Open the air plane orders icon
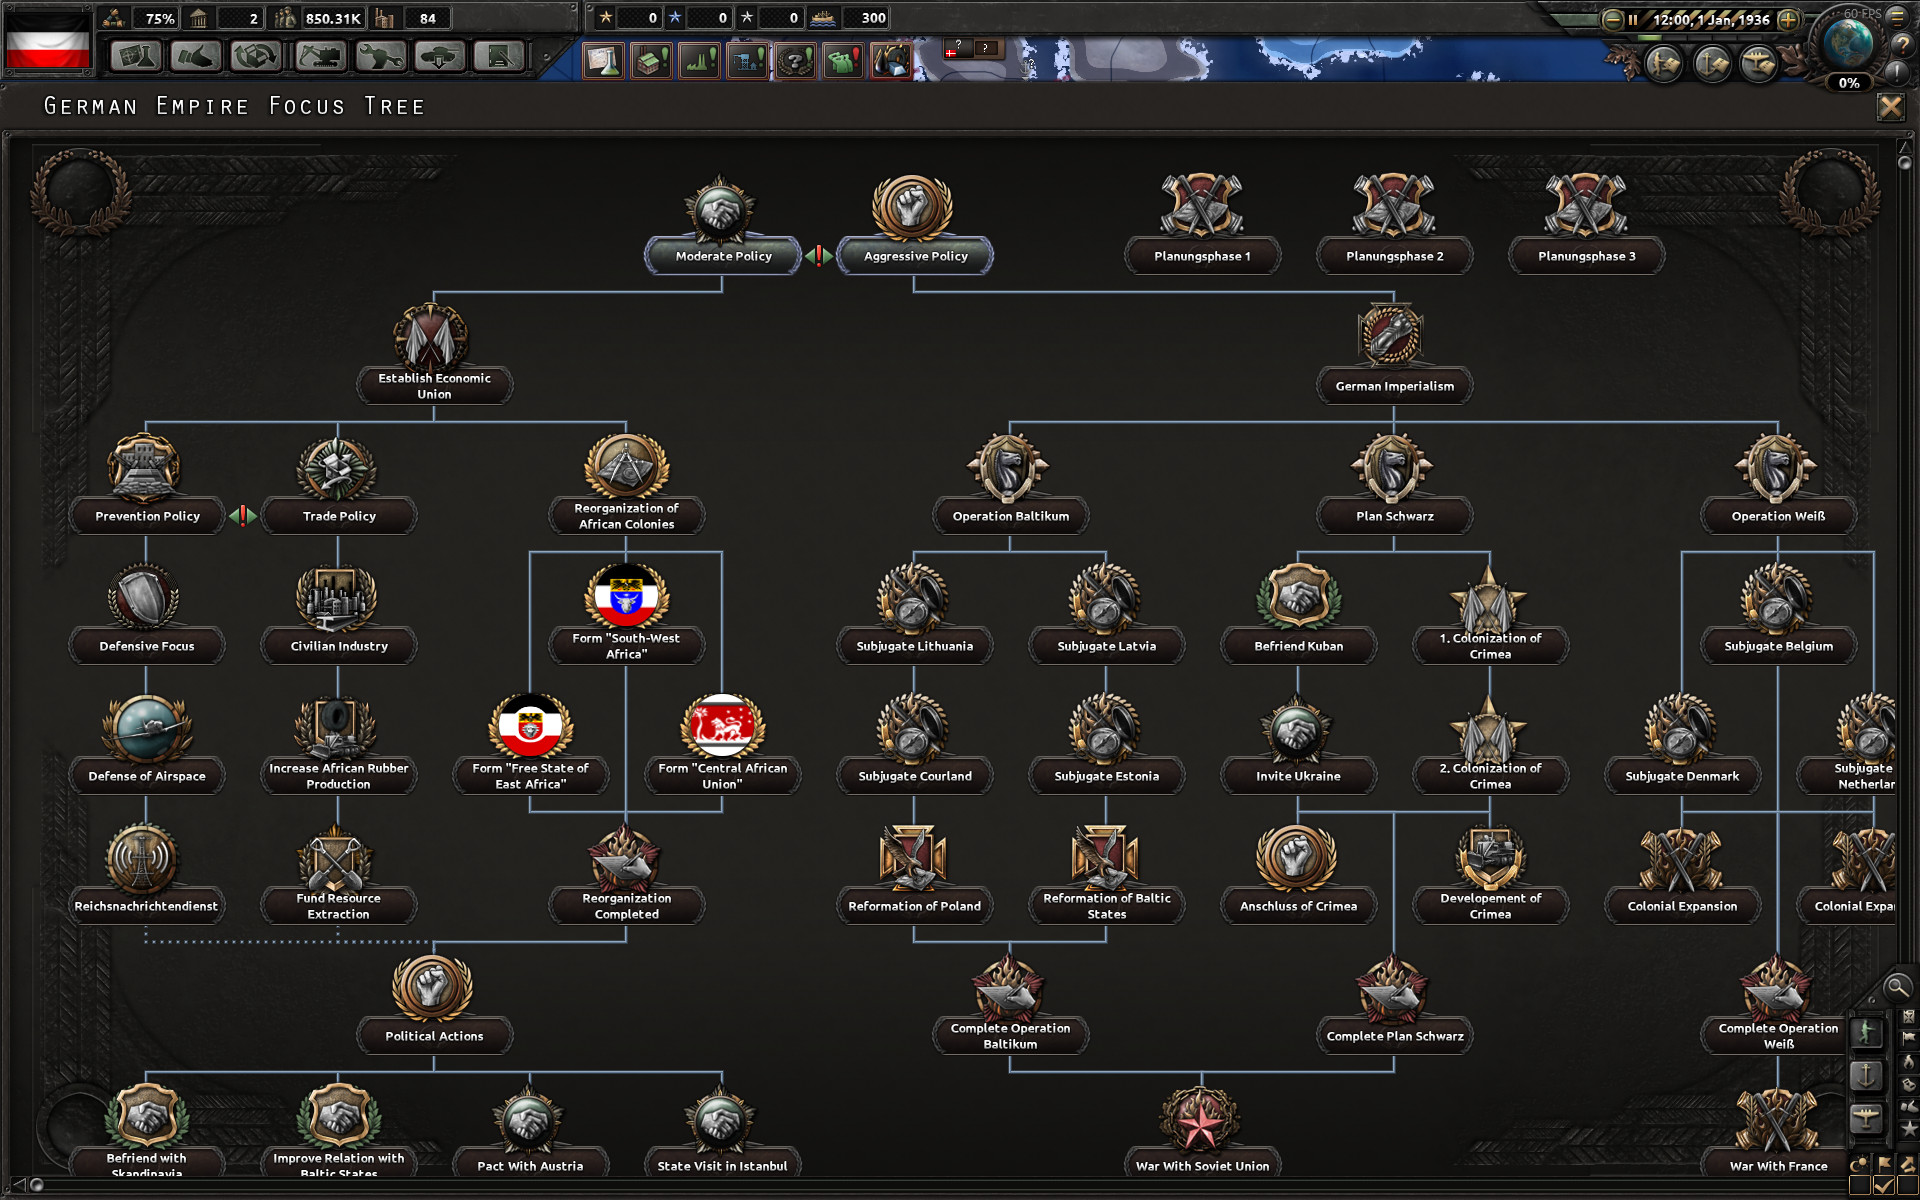Image resolution: width=1920 pixels, height=1200 pixels. 1759,65
